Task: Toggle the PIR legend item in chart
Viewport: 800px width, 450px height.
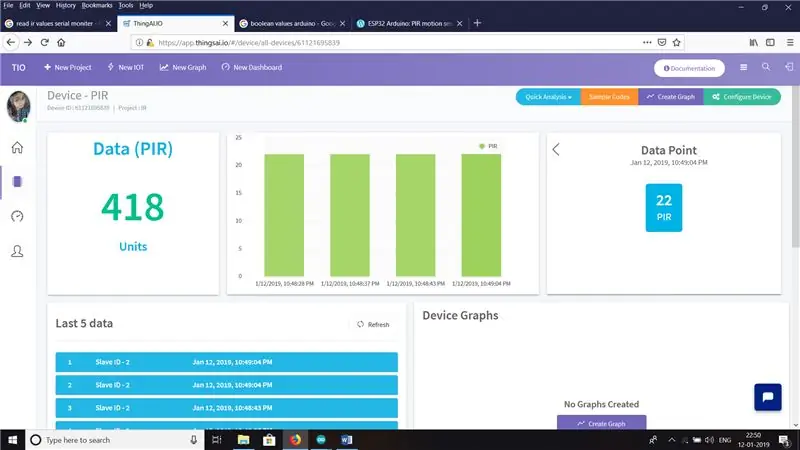Action: point(488,146)
